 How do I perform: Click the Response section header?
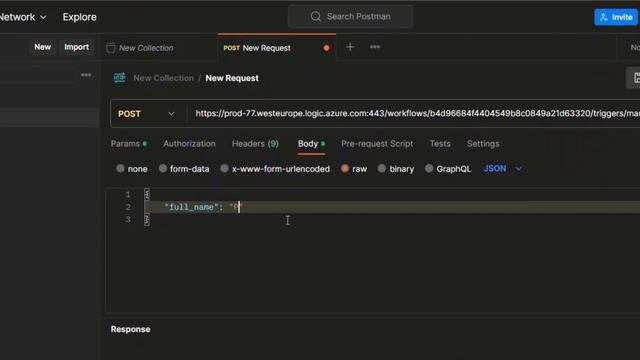click(x=130, y=329)
